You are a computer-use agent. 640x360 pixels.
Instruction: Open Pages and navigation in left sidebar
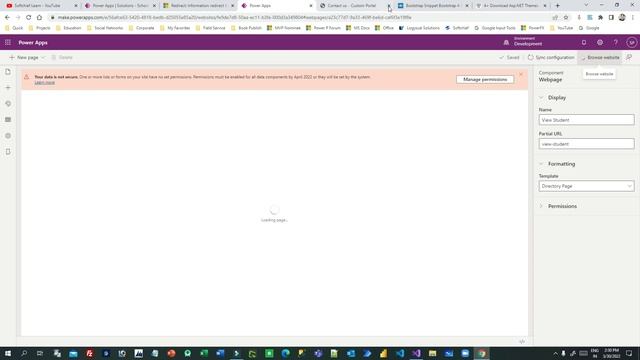[x=8, y=72]
